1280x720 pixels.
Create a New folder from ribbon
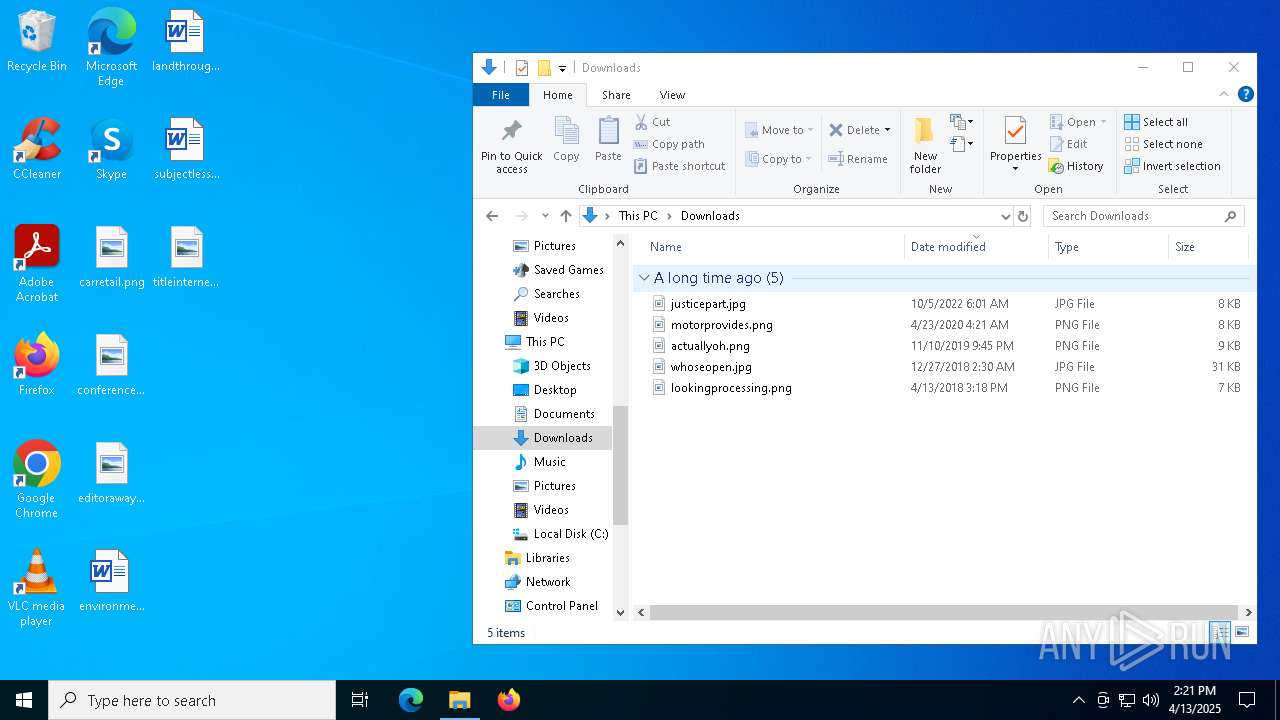925,146
